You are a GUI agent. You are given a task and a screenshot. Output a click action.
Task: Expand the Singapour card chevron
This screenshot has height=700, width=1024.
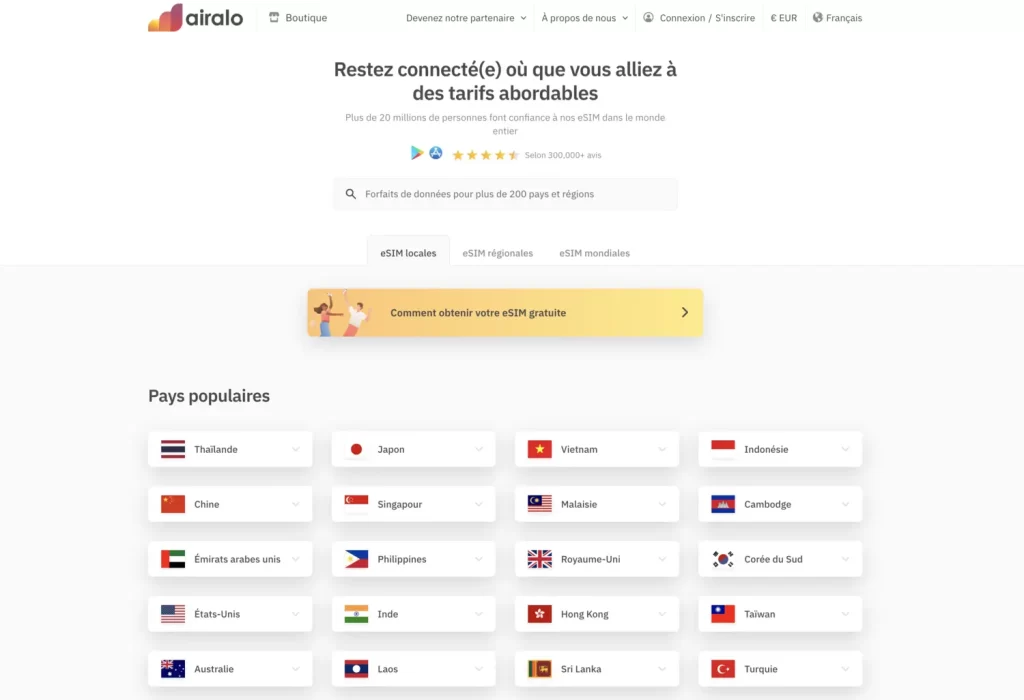479,504
